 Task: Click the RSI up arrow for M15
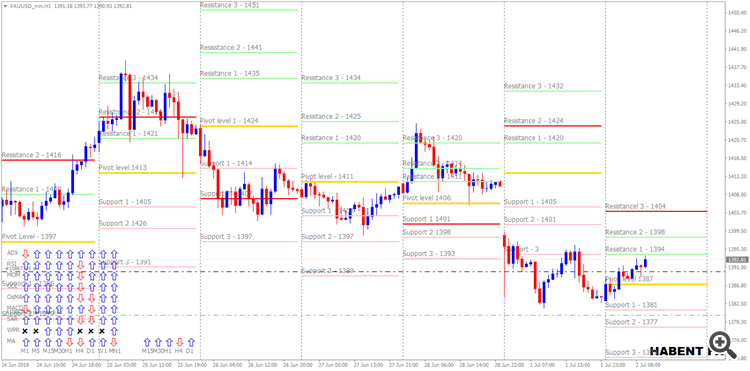point(48,265)
